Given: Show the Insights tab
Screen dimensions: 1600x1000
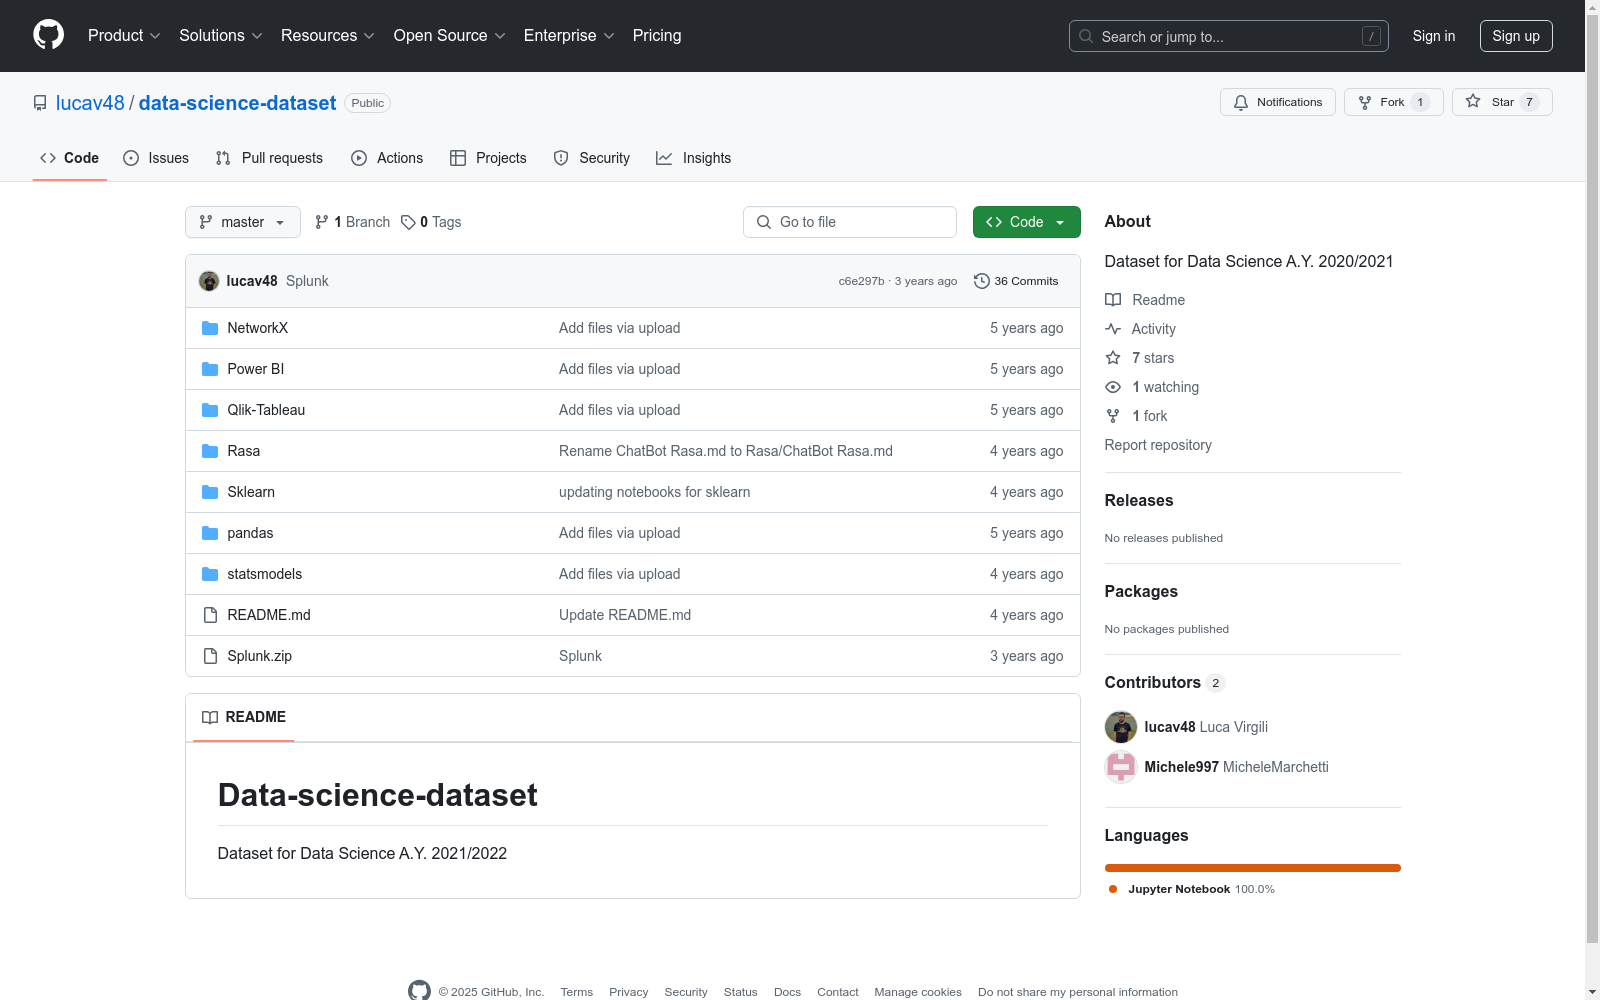Looking at the screenshot, I should [693, 158].
